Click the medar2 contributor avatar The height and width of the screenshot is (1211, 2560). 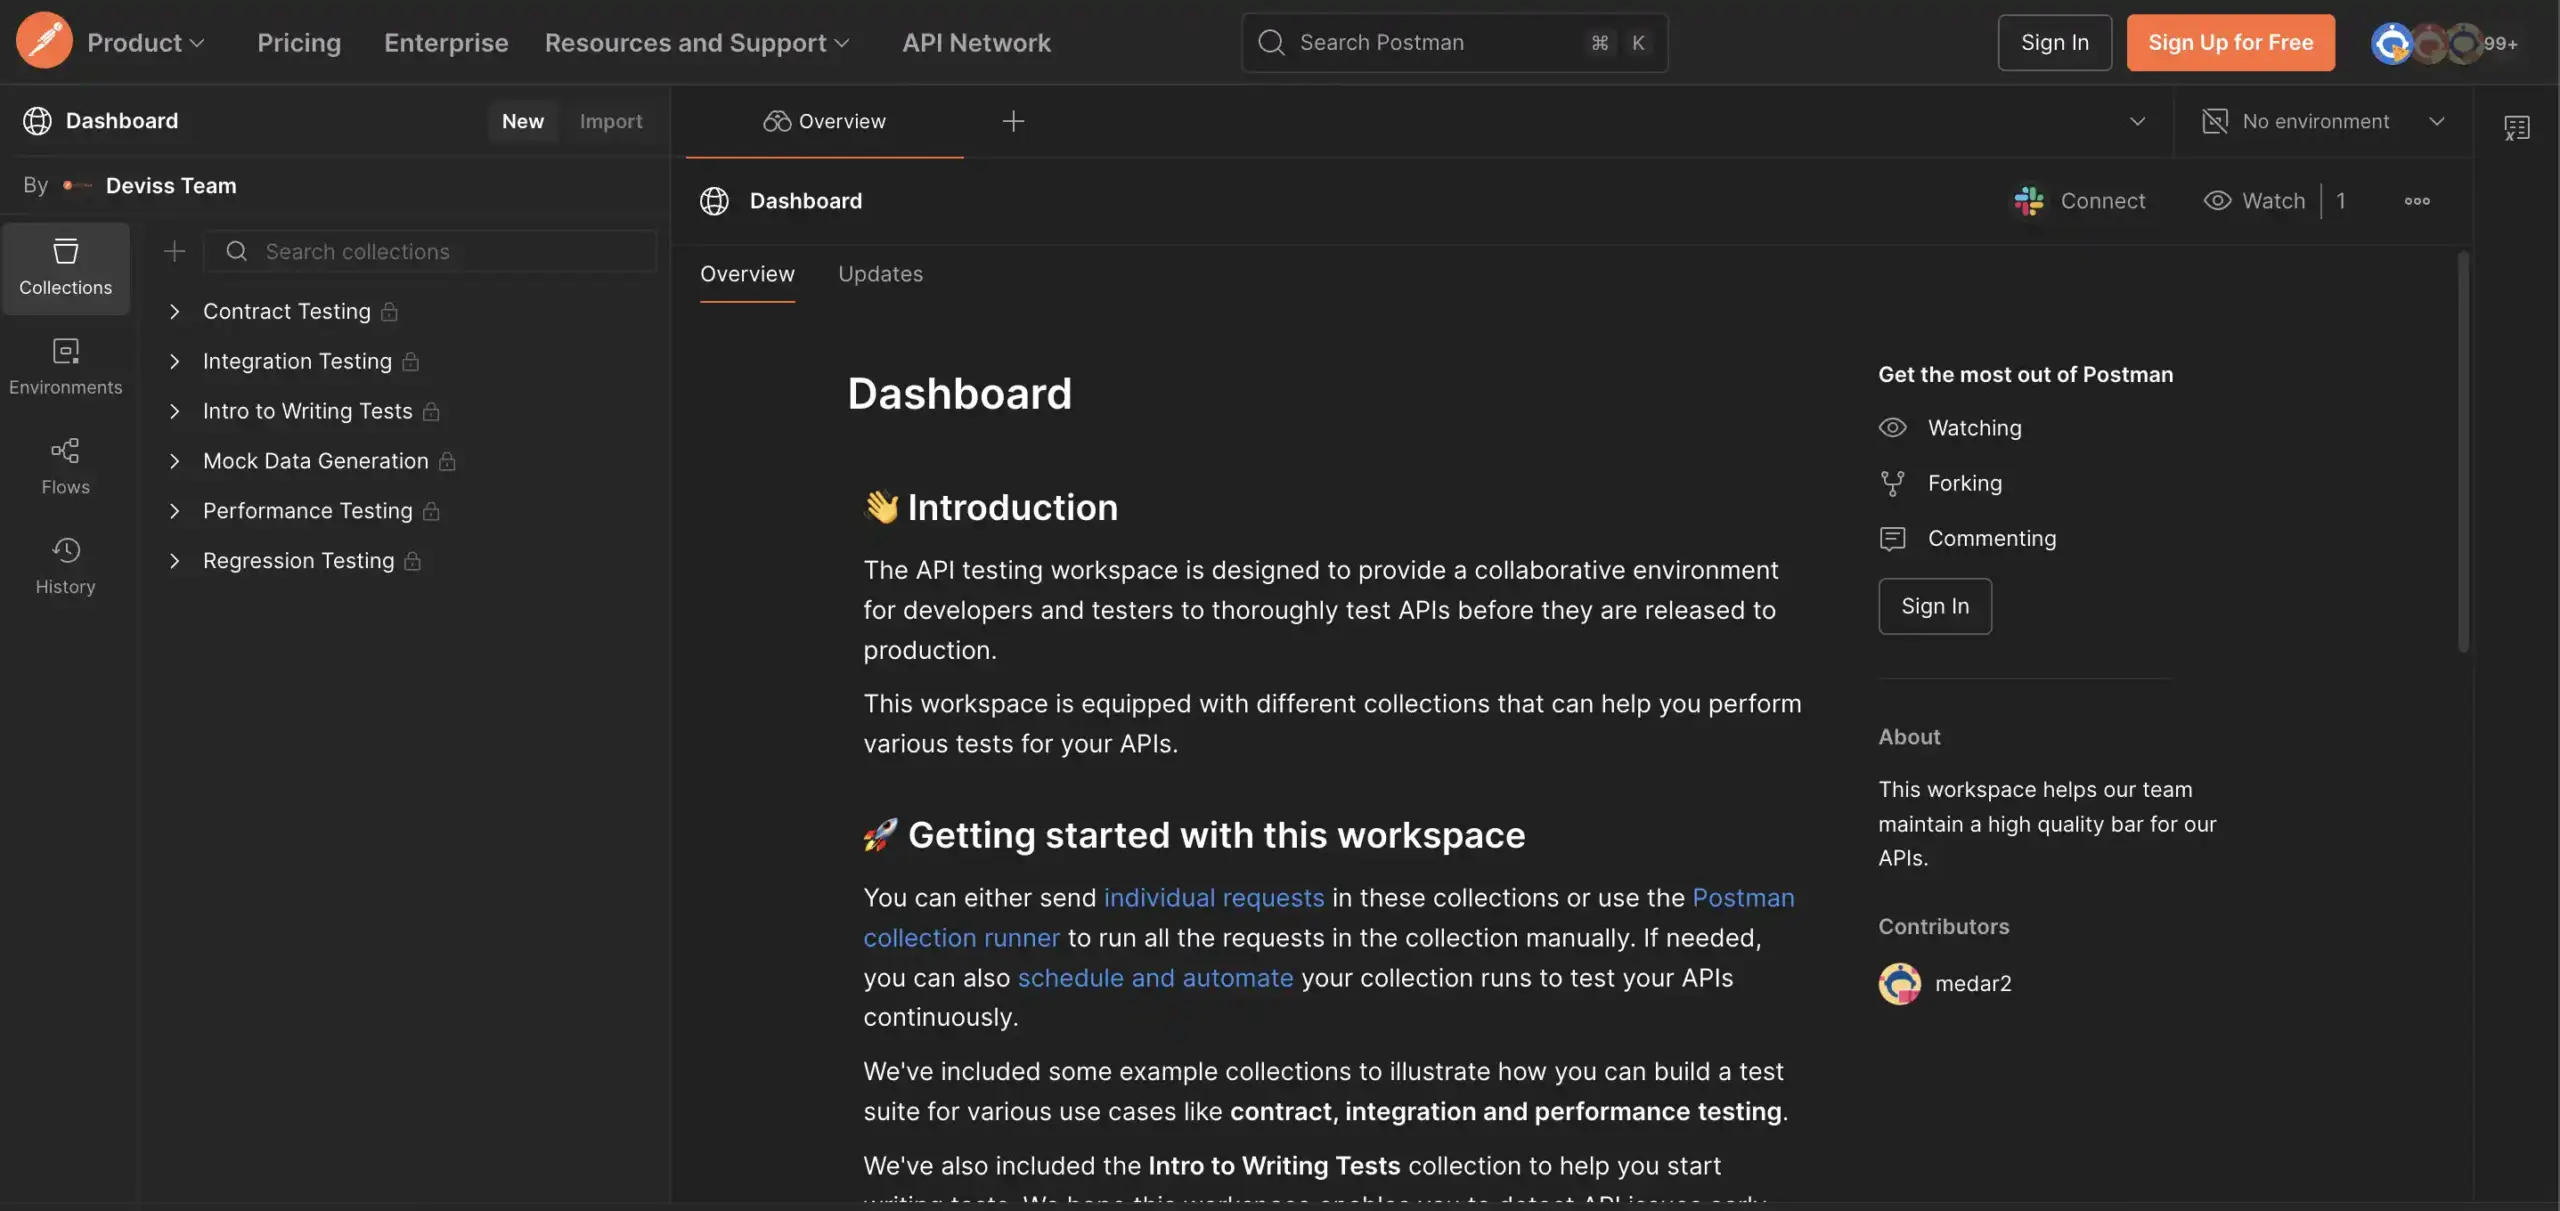coord(1899,984)
